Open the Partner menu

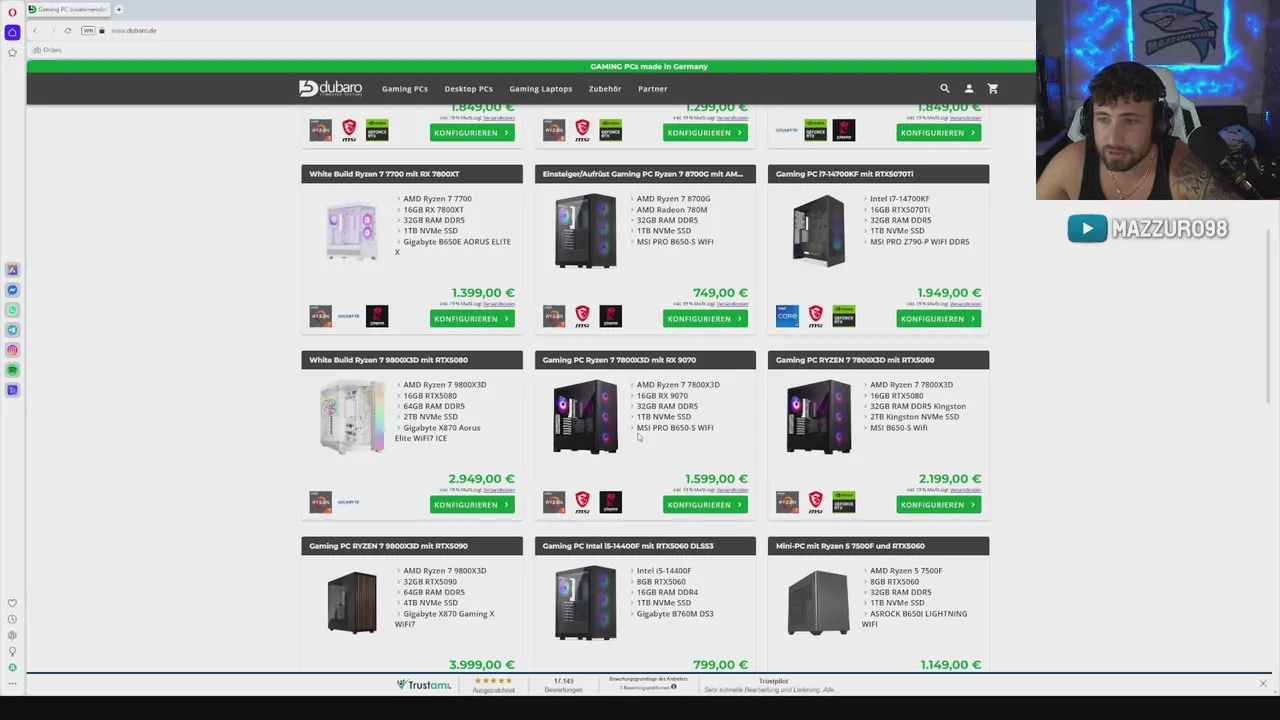(653, 89)
